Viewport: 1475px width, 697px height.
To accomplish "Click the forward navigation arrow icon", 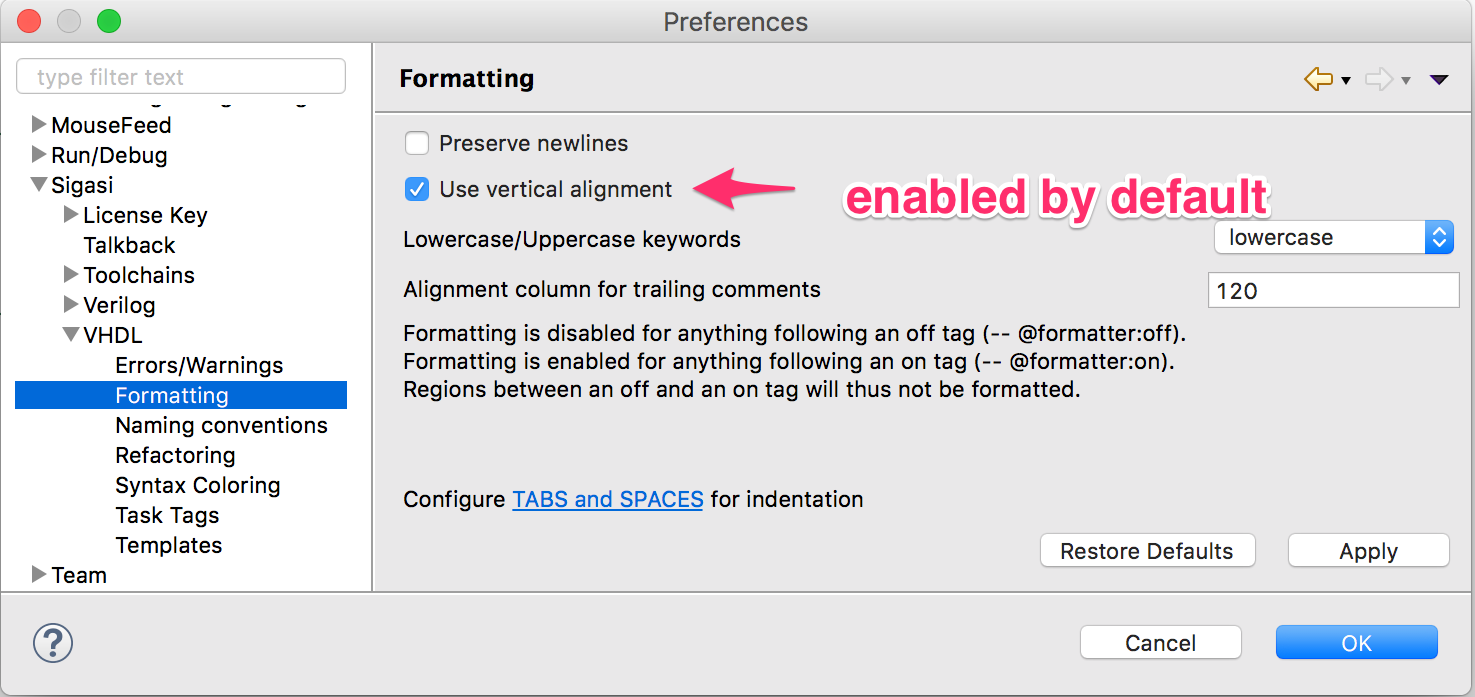I will point(1379,79).
